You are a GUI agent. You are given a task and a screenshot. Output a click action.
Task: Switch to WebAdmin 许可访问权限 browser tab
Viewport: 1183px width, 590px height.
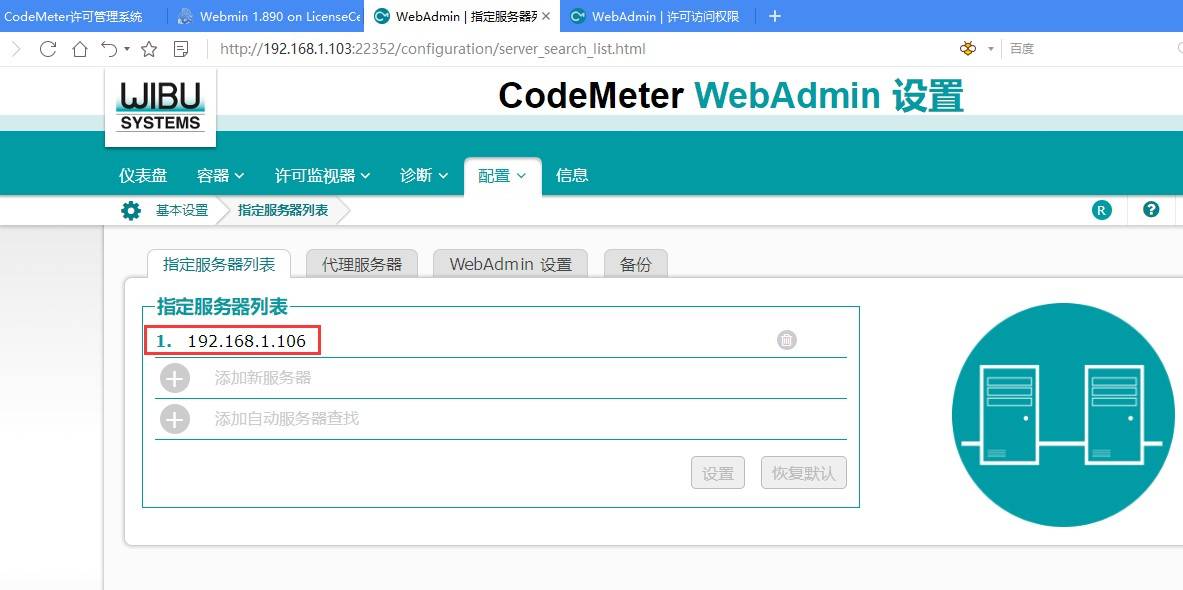pos(656,16)
